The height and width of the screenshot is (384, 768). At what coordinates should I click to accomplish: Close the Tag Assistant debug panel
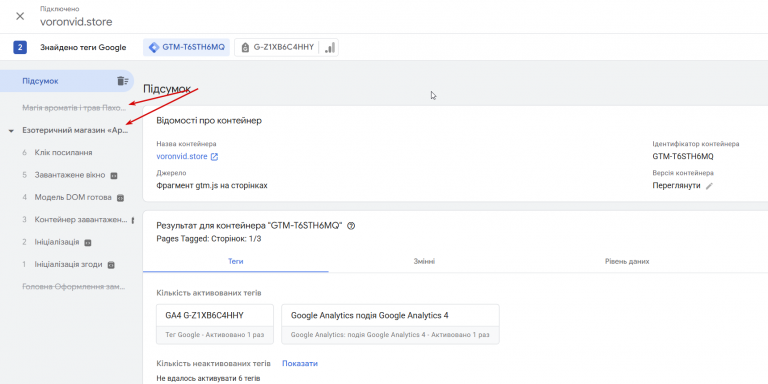[20, 16]
